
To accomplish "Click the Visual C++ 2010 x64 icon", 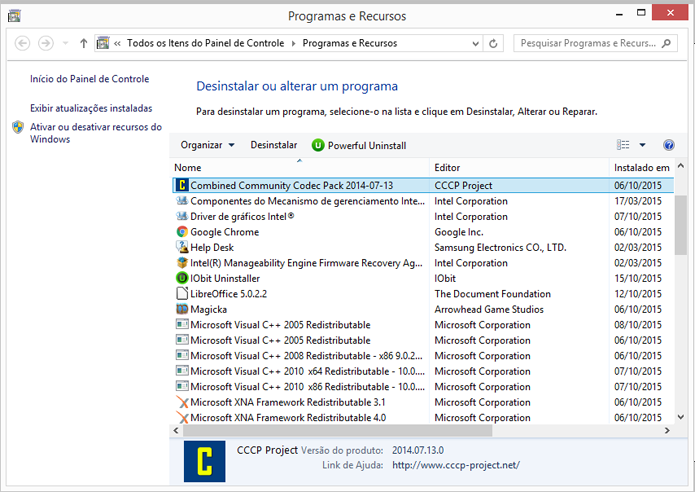I will click(182, 371).
